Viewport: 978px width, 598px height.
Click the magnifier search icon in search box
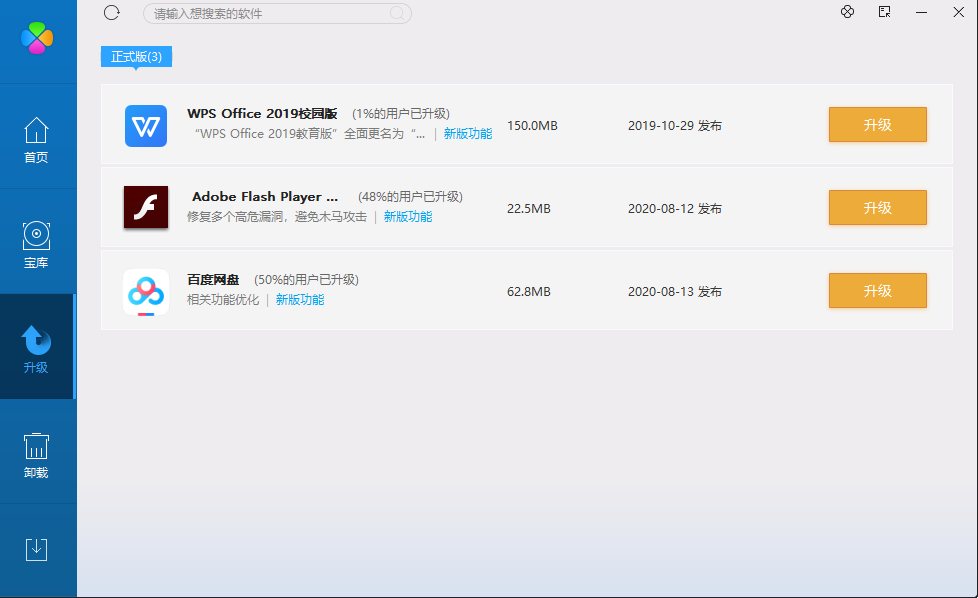397,13
